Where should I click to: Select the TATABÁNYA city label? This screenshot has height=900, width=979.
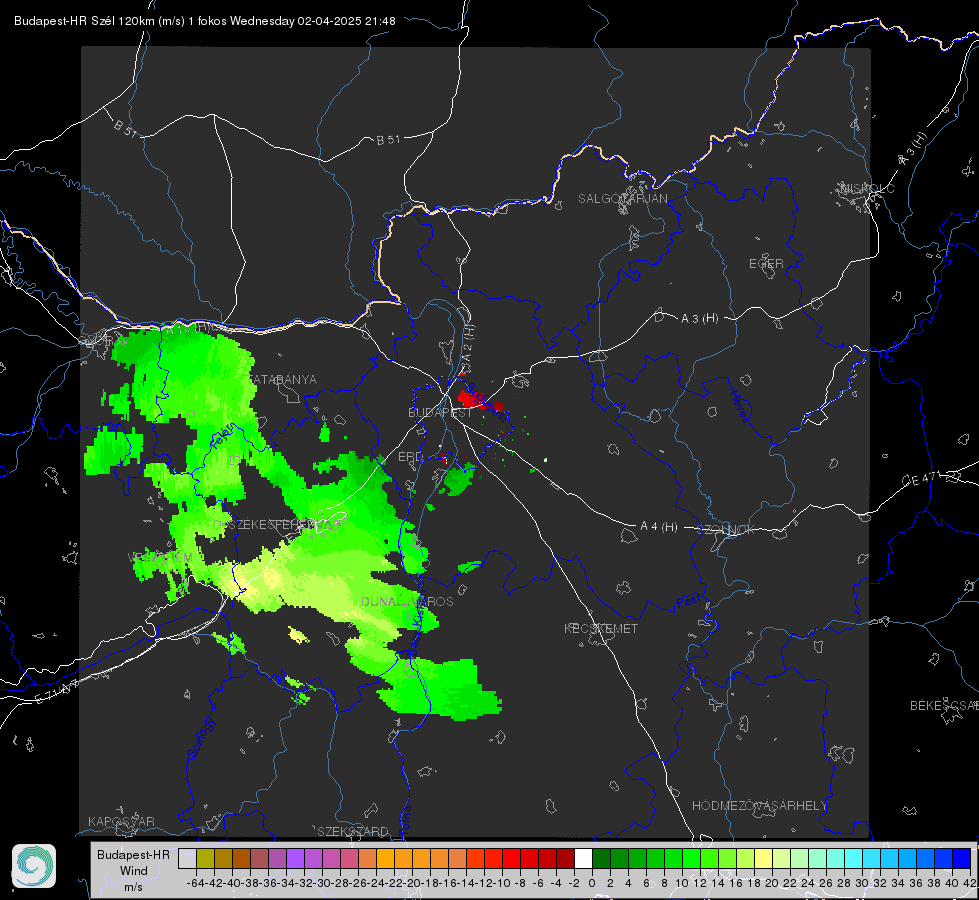click(x=283, y=380)
